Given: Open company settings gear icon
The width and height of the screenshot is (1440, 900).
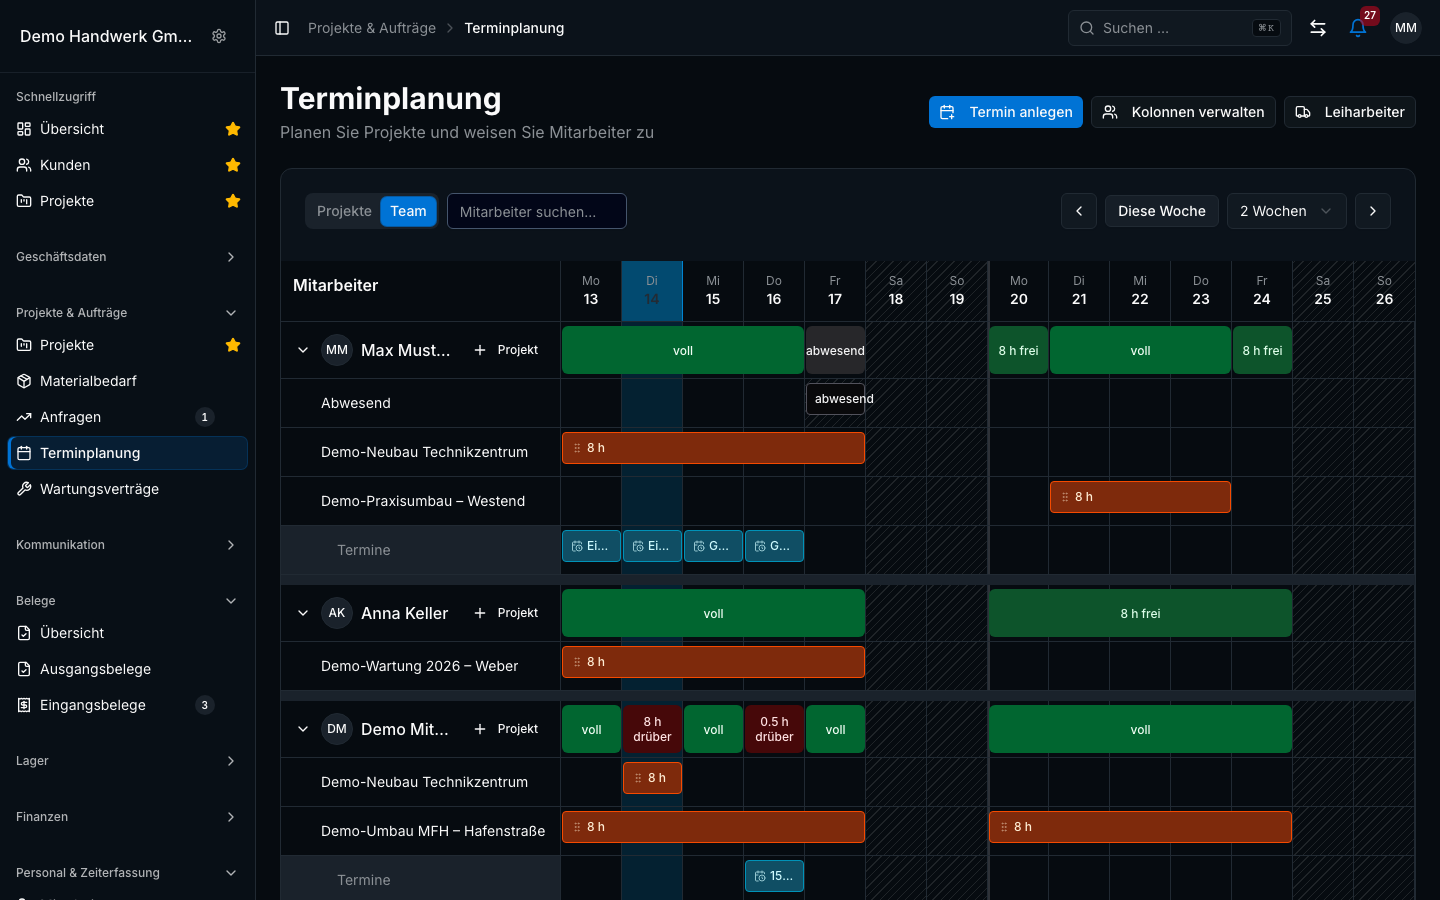Looking at the screenshot, I should tap(219, 36).
